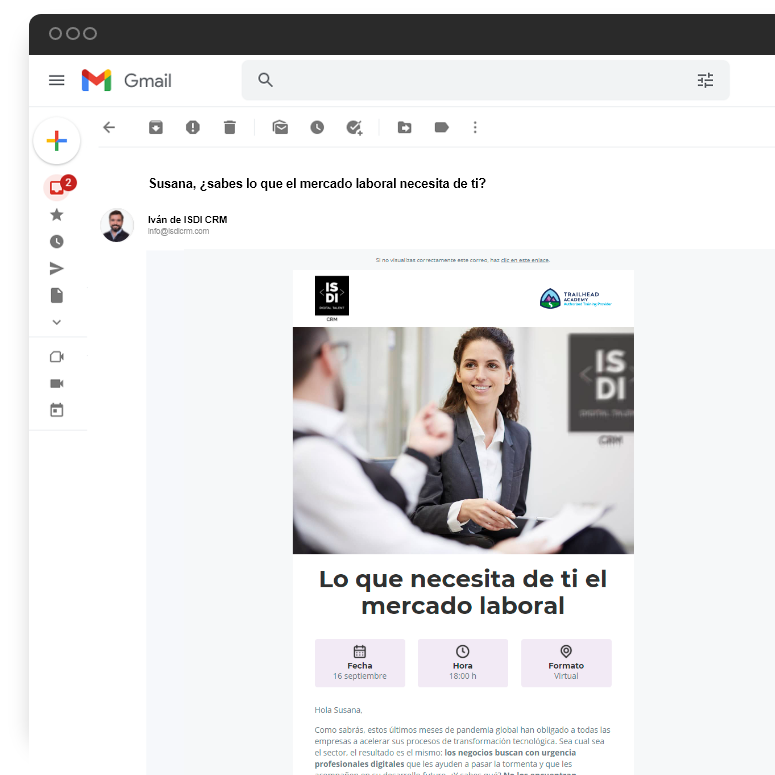Apply a label to the email
Image resolution: width=775 pixels, height=775 pixels.
[441, 128]
